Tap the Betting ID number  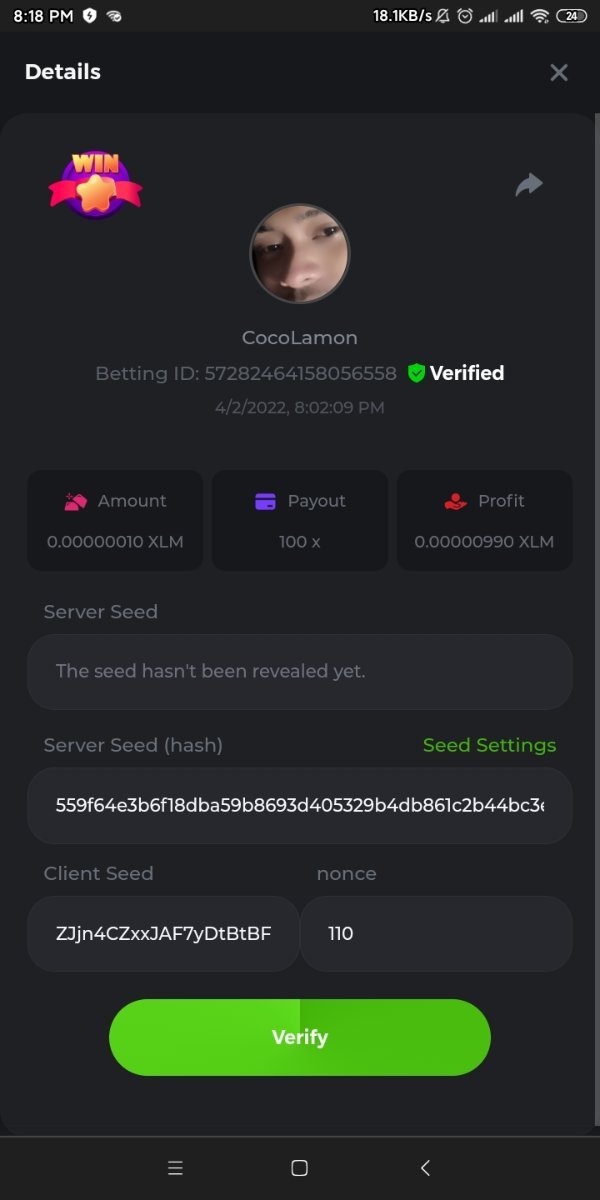pyautogui.click(x=300, y=373)
